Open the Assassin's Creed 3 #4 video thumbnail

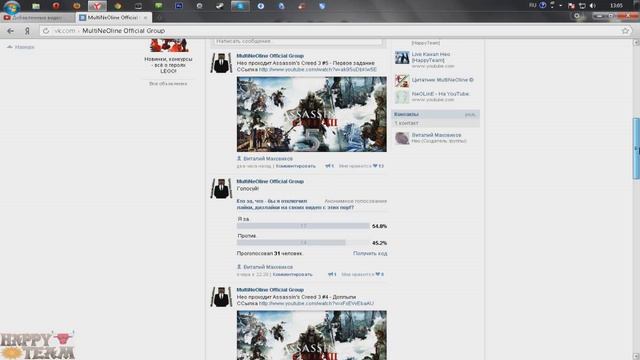311,335
